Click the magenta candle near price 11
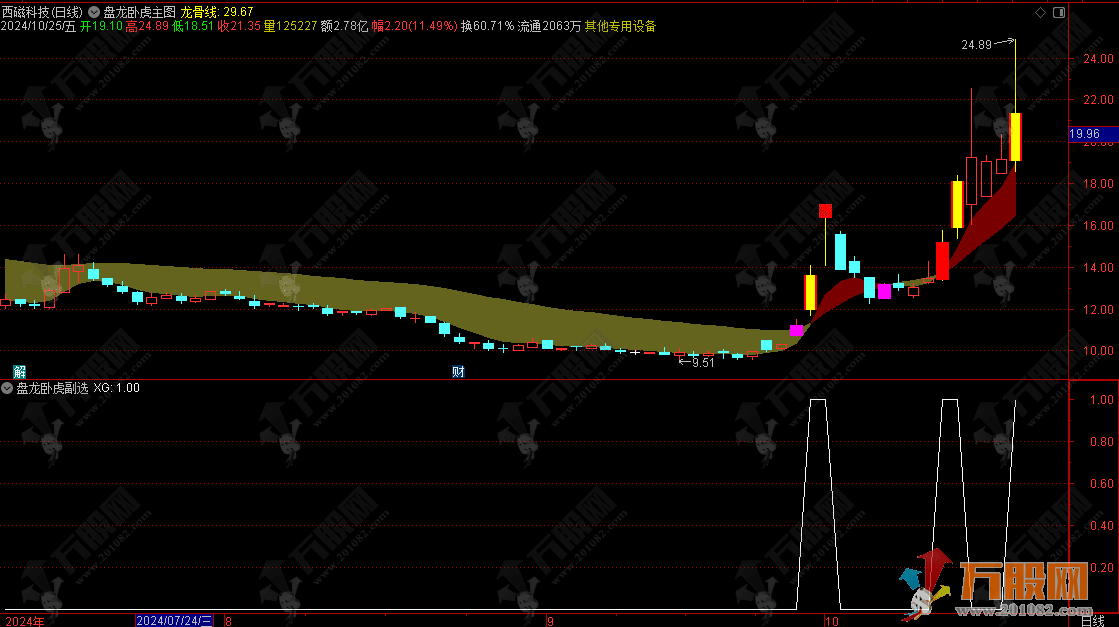Screen dimensions: 1119x627 pyautogui.click(x=796, y=330)
